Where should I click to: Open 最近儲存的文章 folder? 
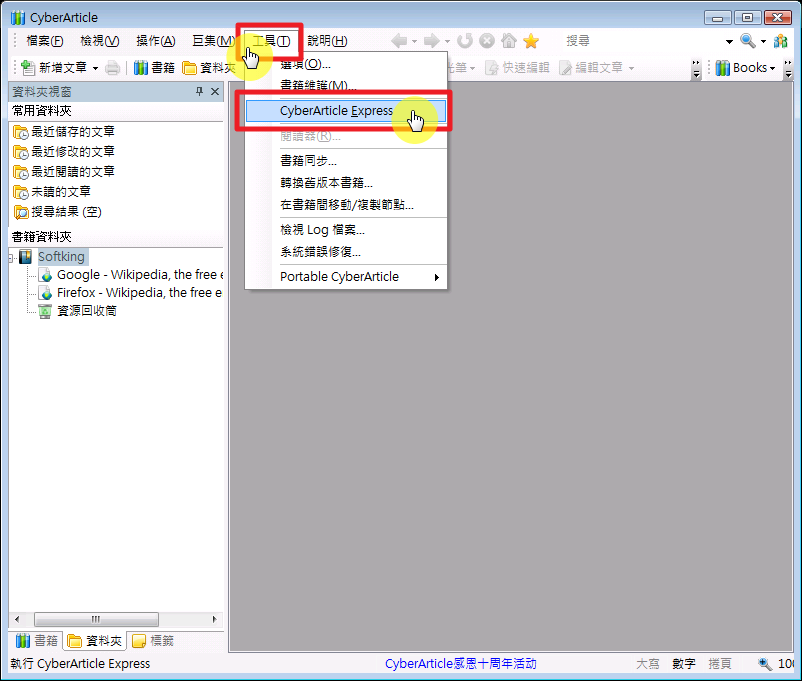coord(72,132)
